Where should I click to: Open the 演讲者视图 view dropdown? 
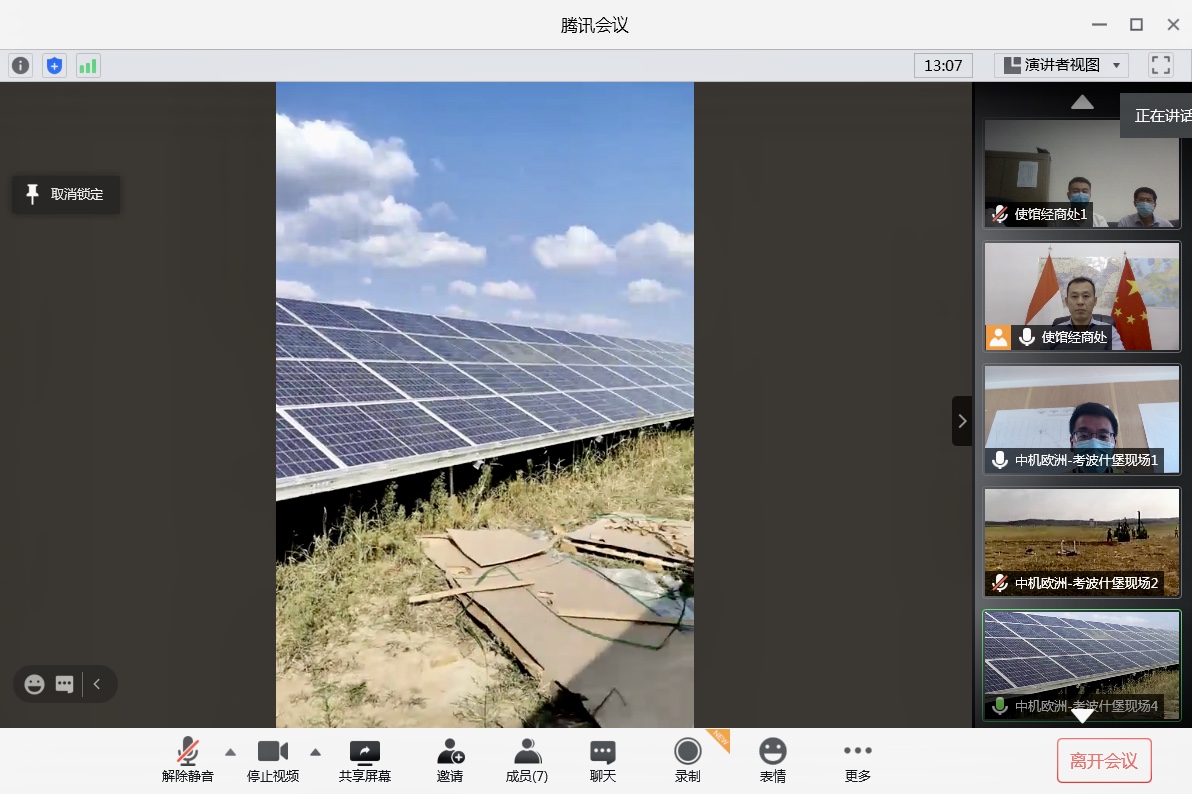(1061, 65)
